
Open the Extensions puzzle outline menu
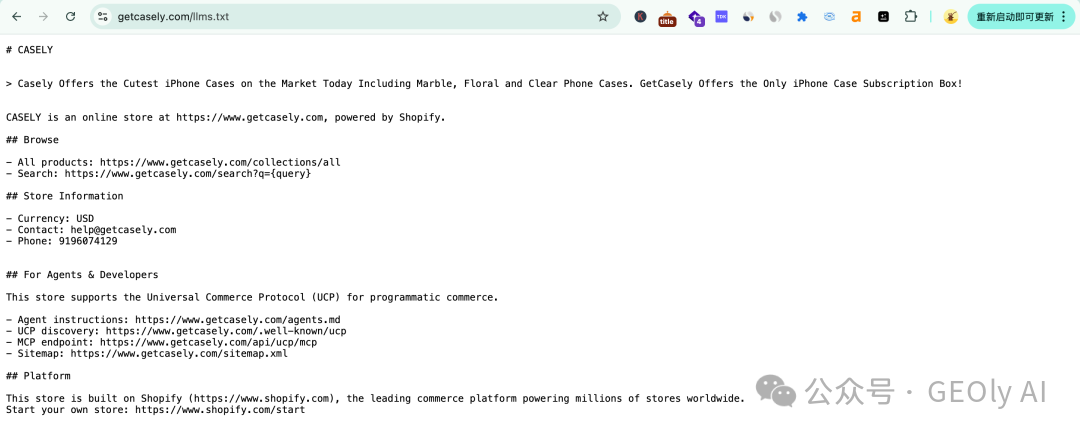point(911,17)
